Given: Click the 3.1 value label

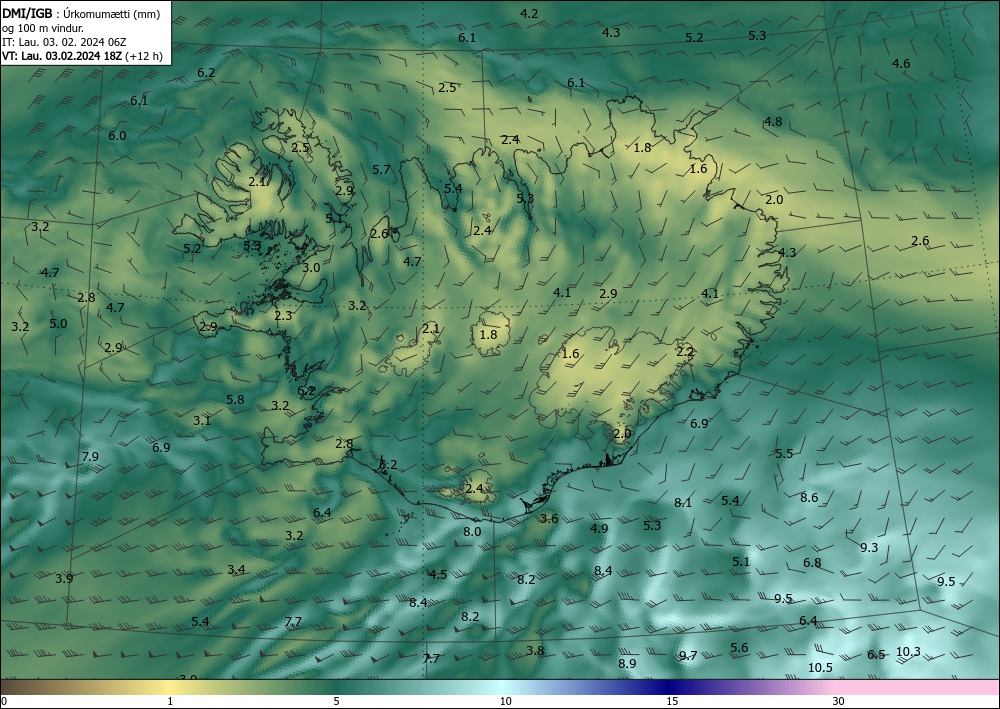Looking at the screenshot, I should (202, 420).
